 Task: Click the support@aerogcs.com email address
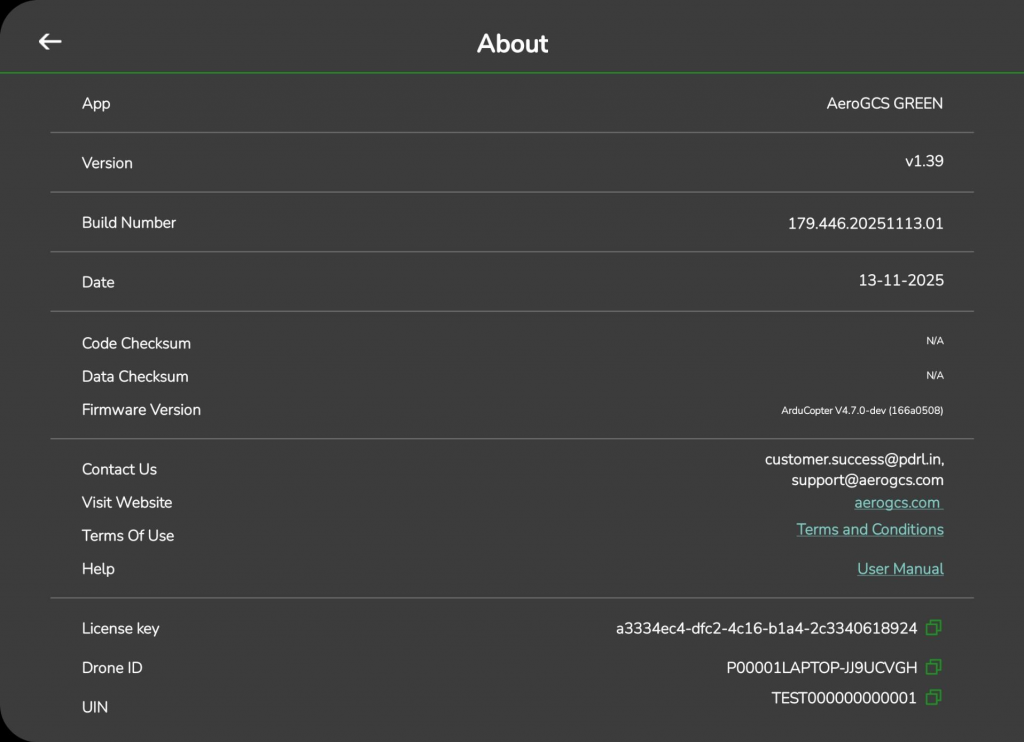(x=867, y=480)
